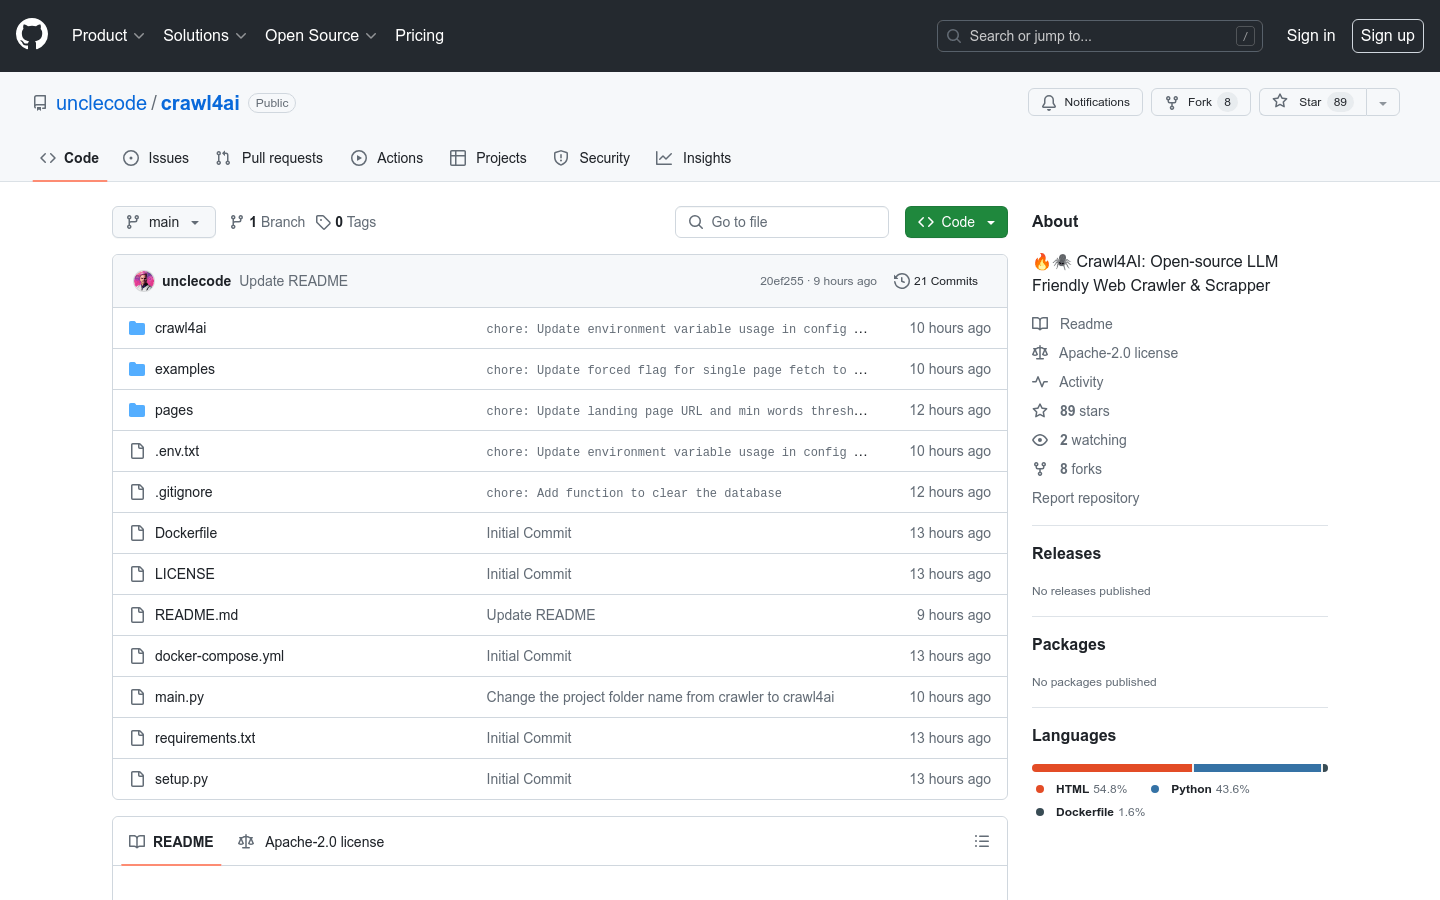Click unclecode's avatar in commit bar

[x=144, y=281]
